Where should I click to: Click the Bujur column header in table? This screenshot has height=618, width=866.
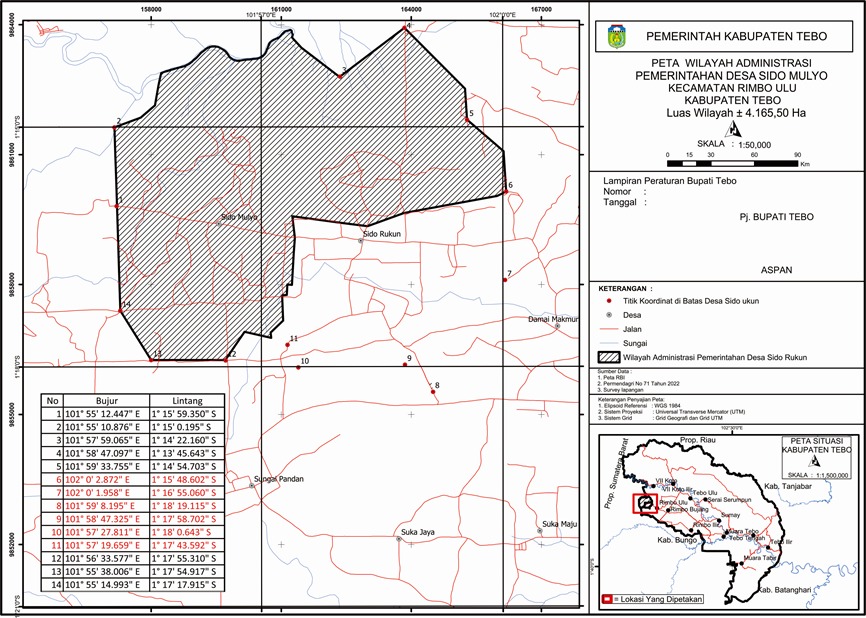(x=106, y=400)
